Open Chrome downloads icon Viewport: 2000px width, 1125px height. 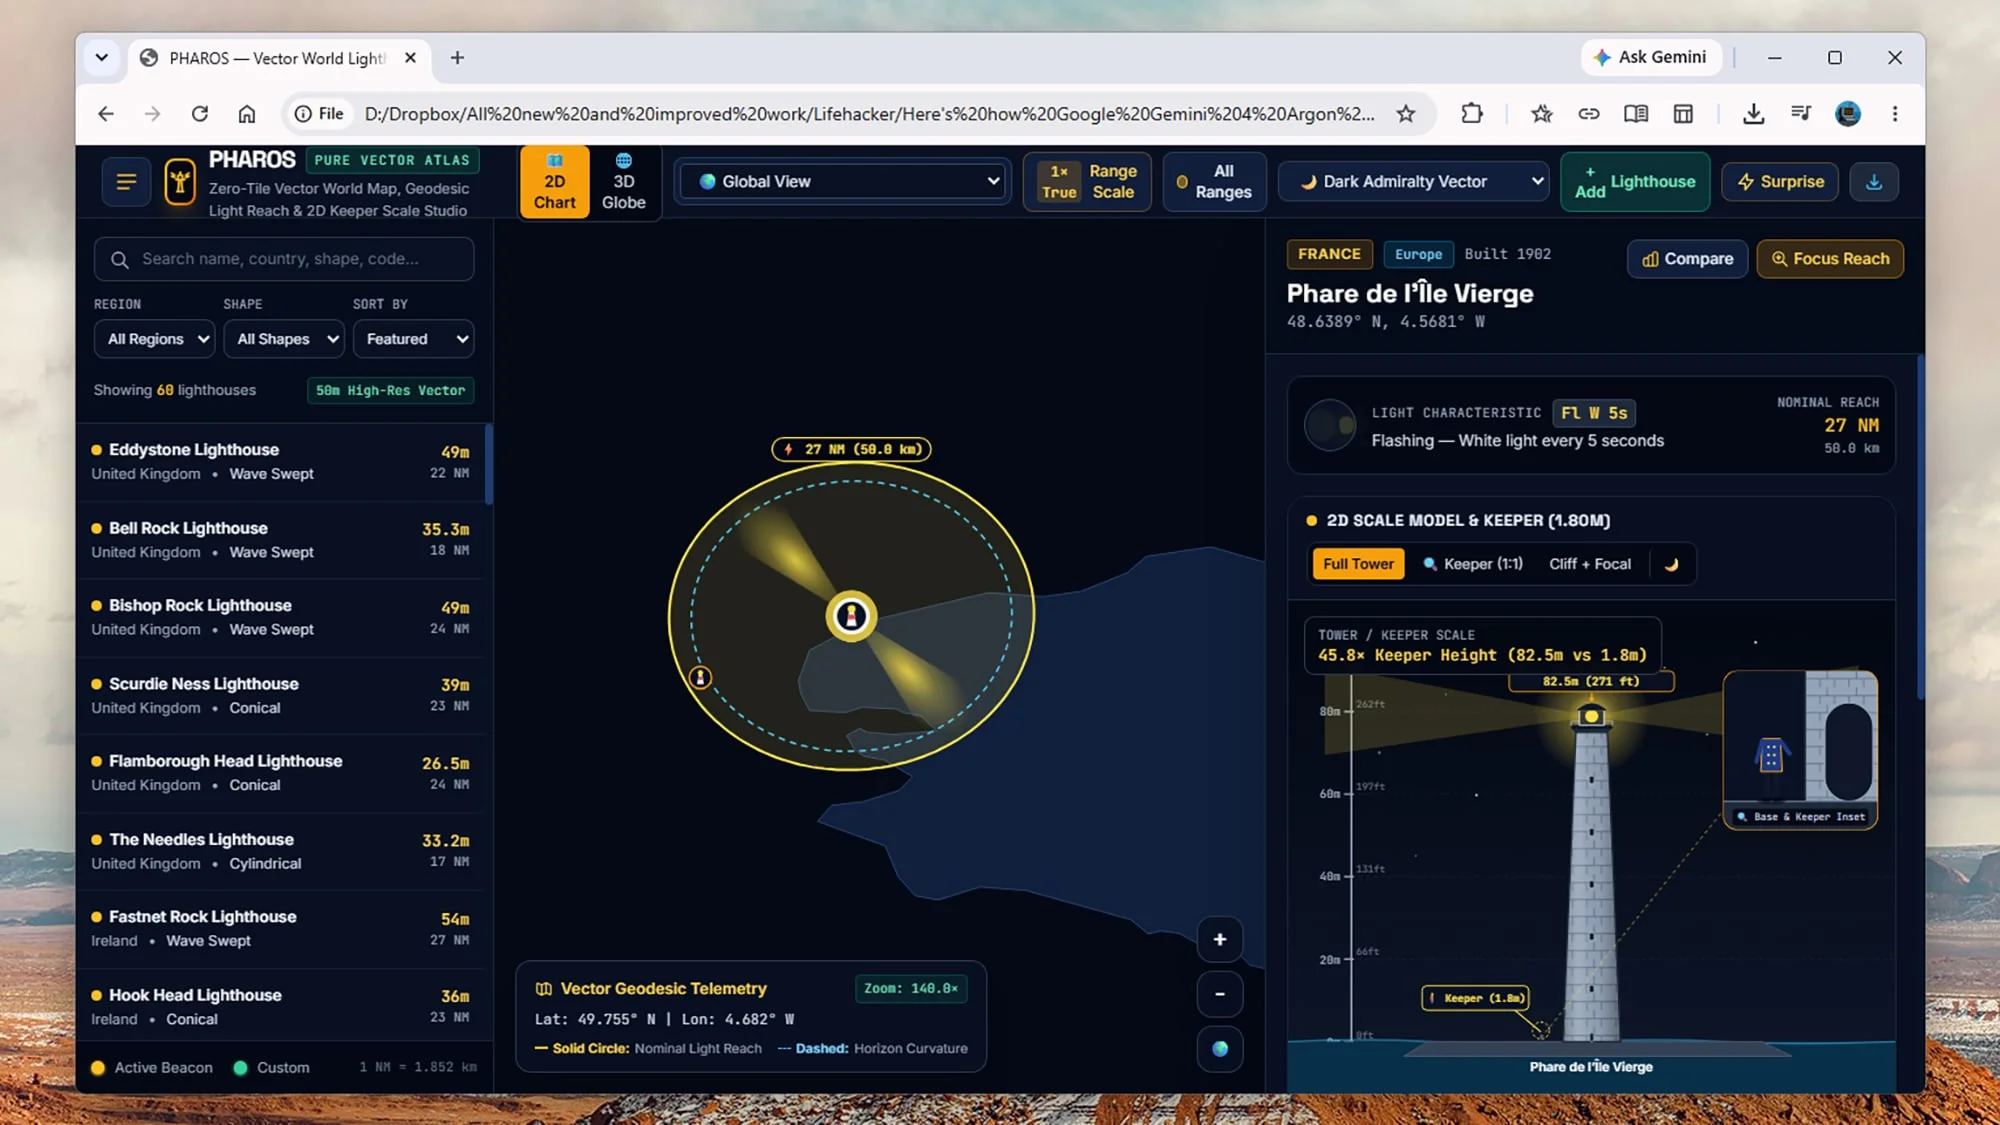click(1753, 114)
